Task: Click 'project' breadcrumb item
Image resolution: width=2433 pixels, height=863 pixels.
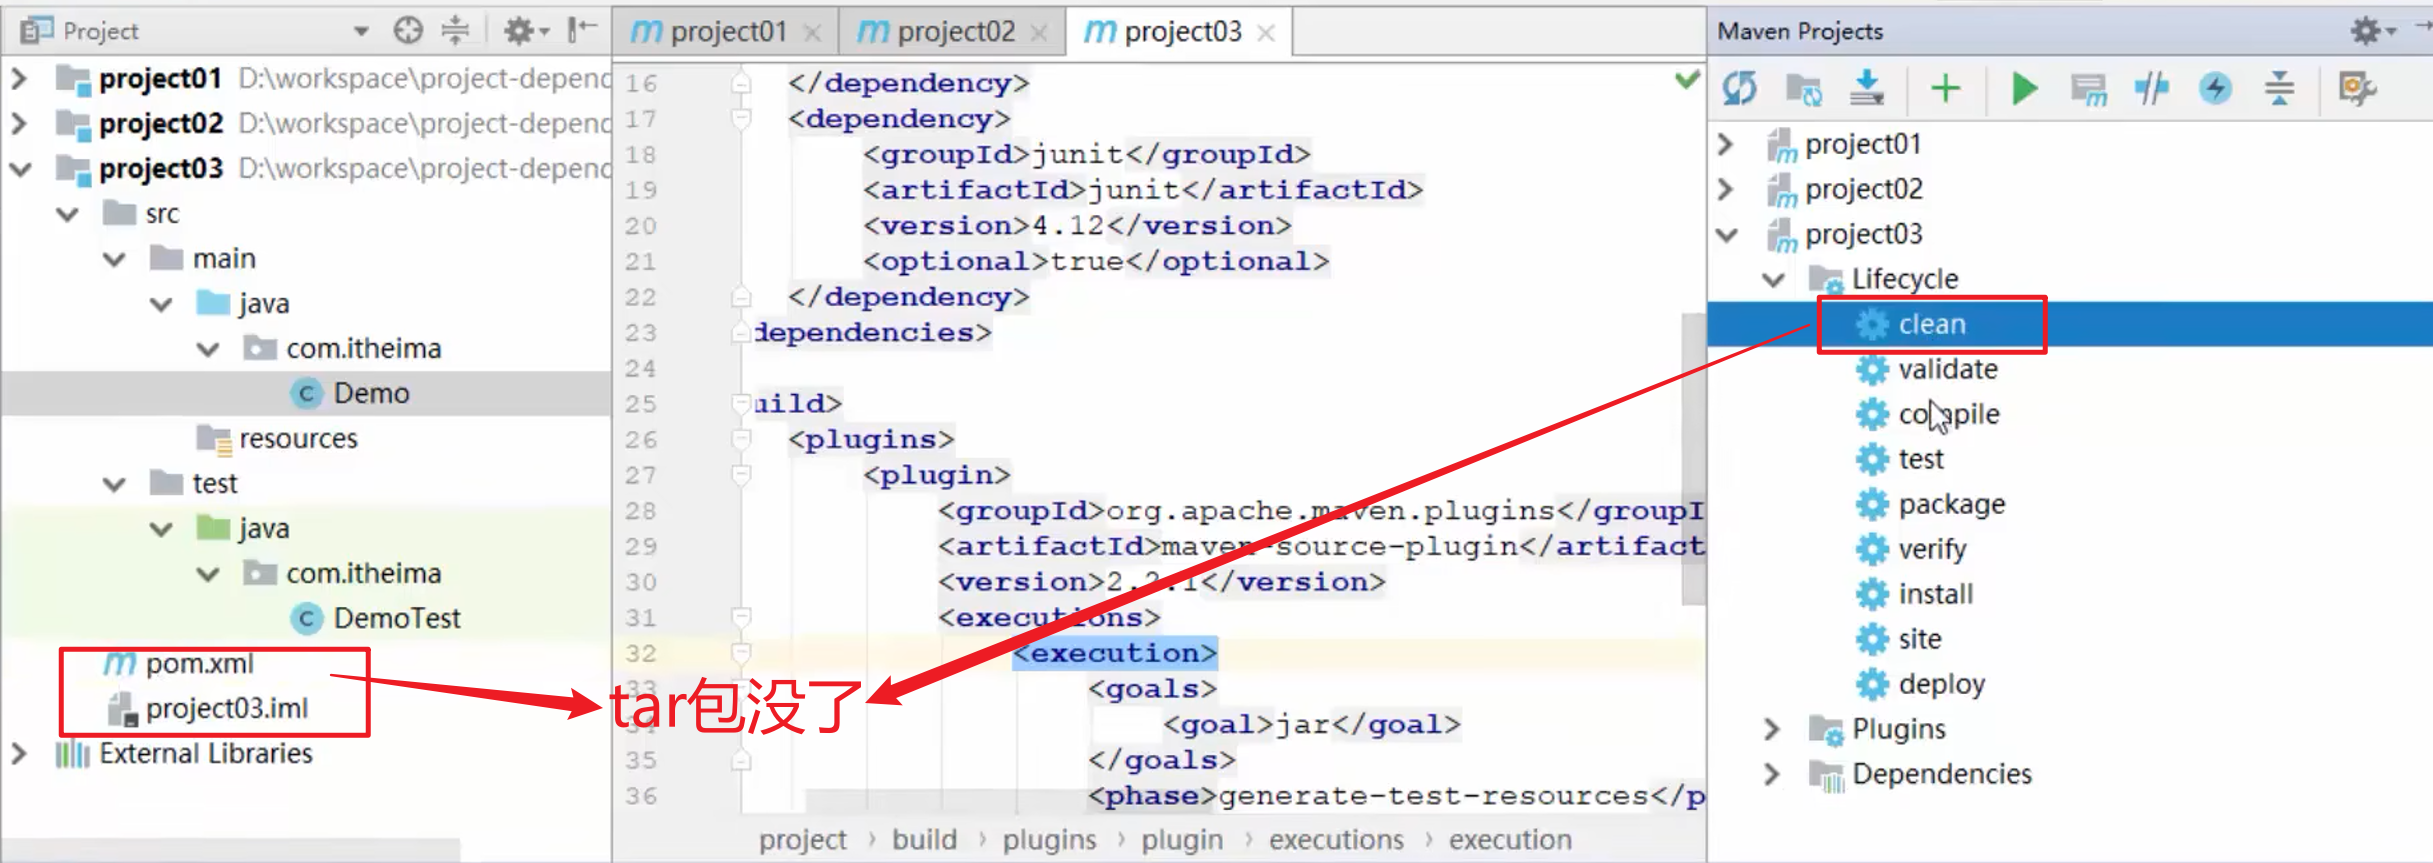Action: click(x=802, y=840)
